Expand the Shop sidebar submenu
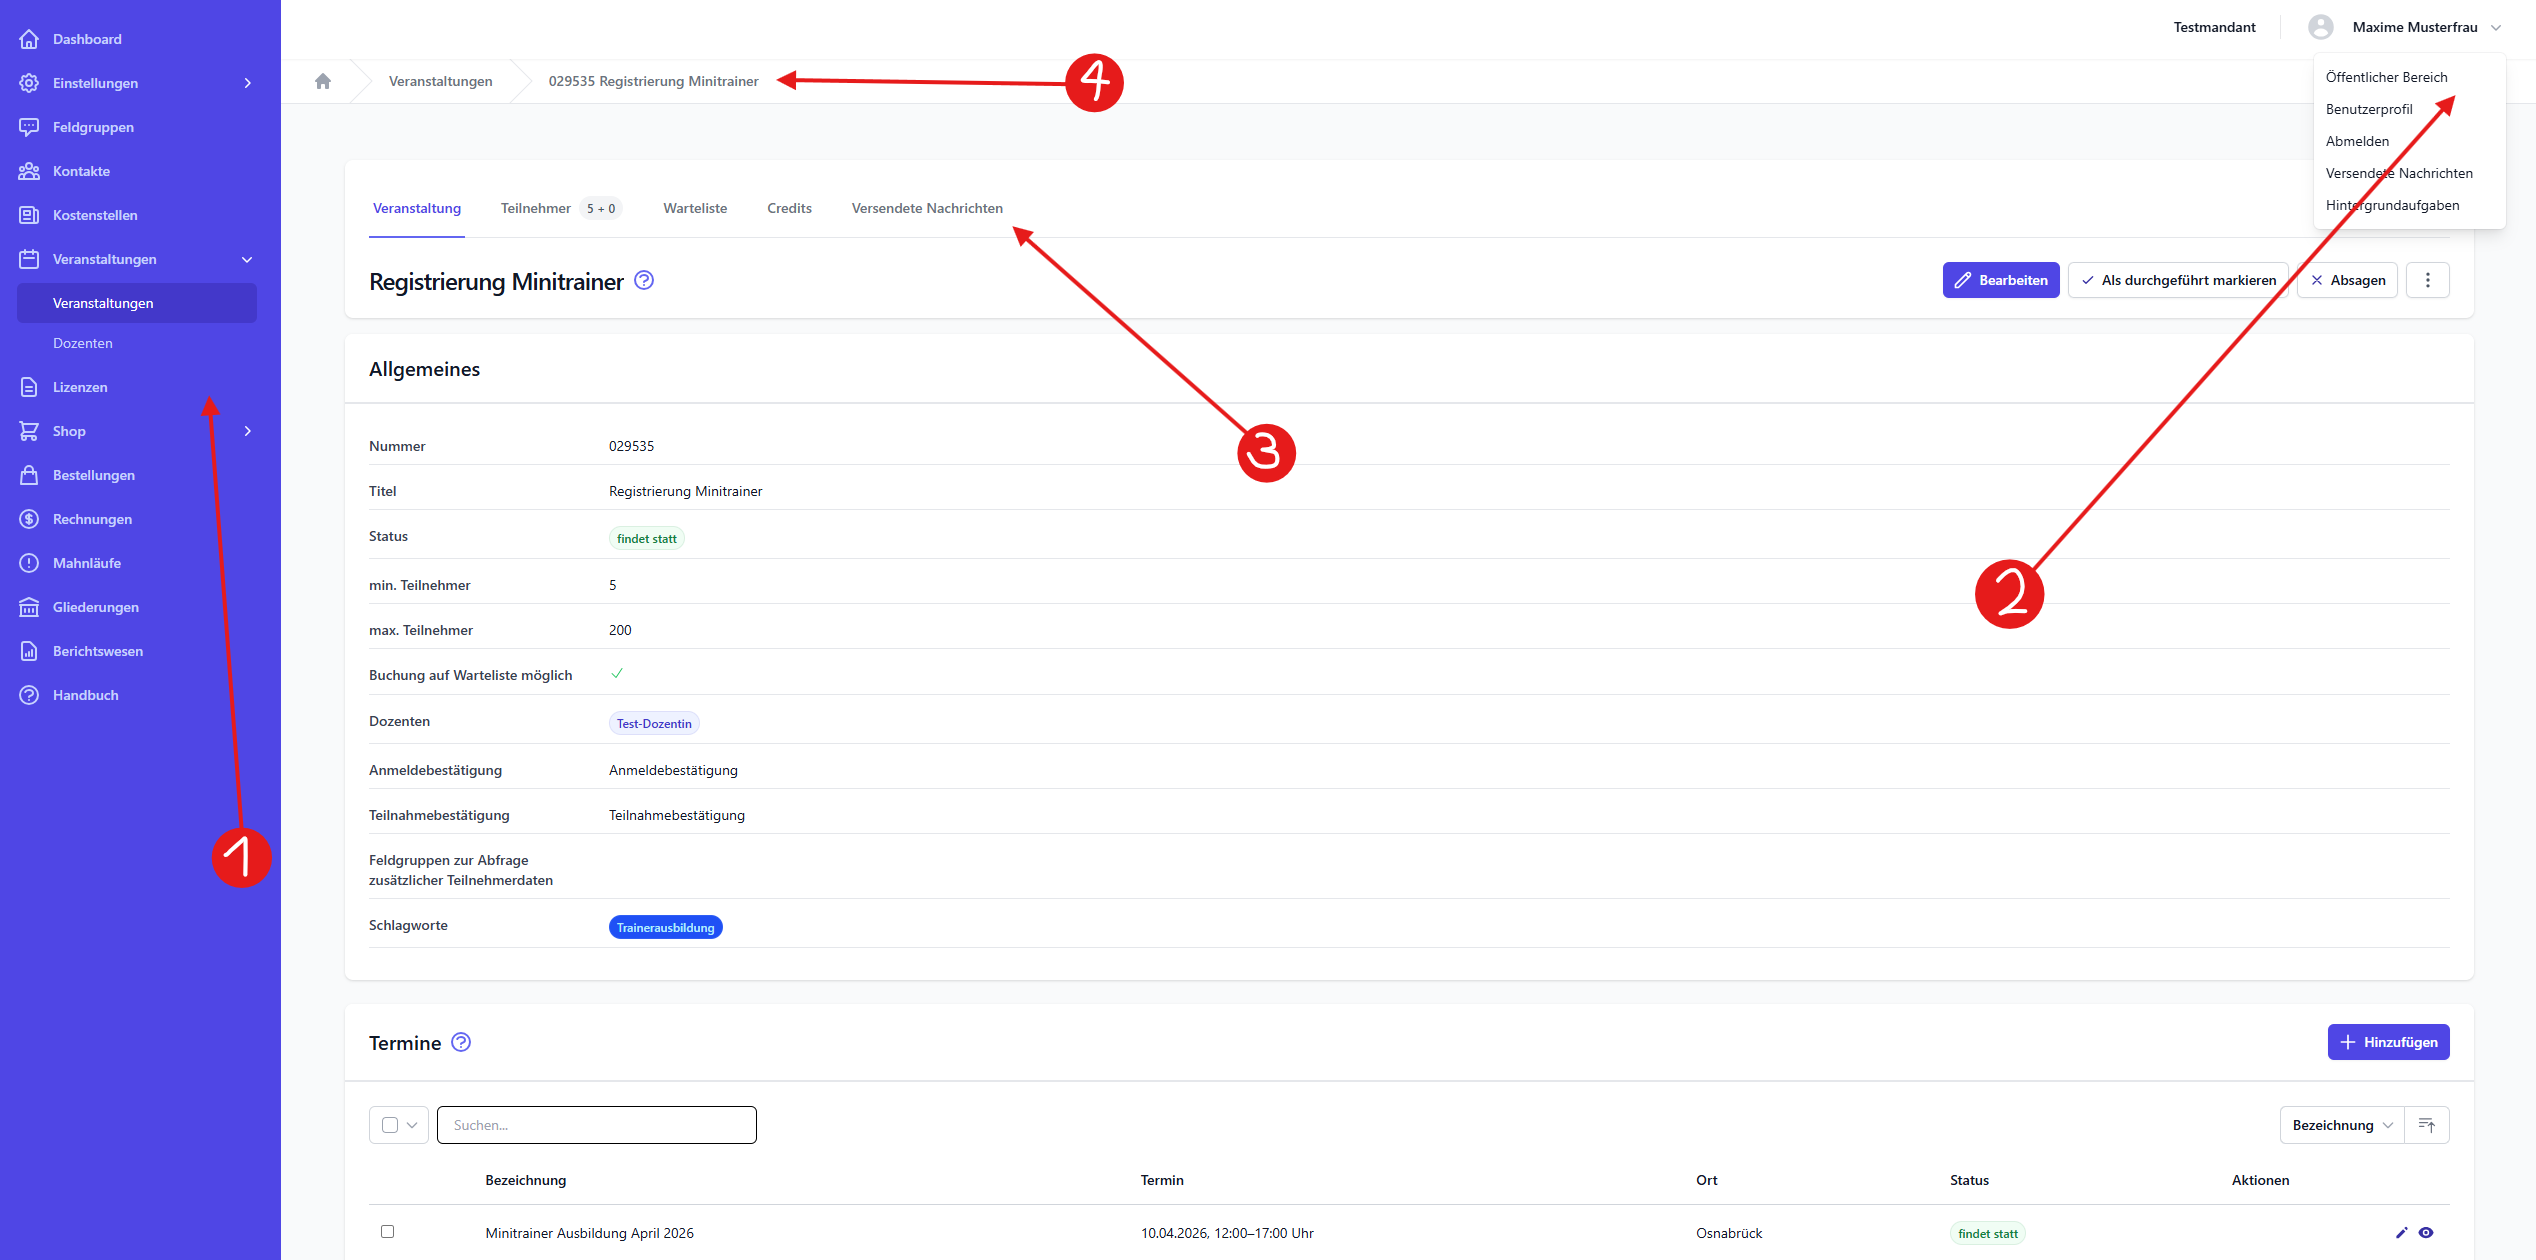Screen dimensions: 2536x1260 click(247, 431)
